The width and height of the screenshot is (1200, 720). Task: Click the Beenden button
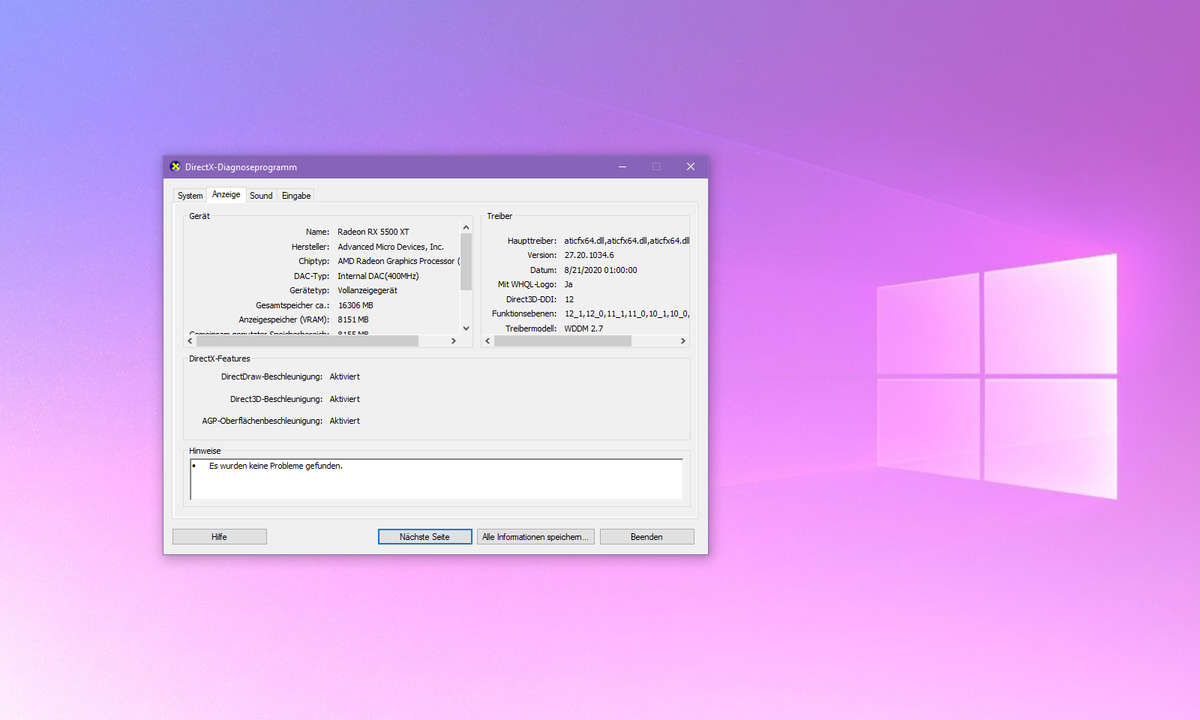(x=646, y=537)
